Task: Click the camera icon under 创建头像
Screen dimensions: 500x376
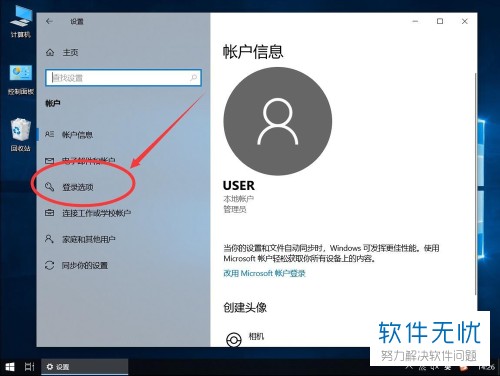Action: tap(234, 340)
